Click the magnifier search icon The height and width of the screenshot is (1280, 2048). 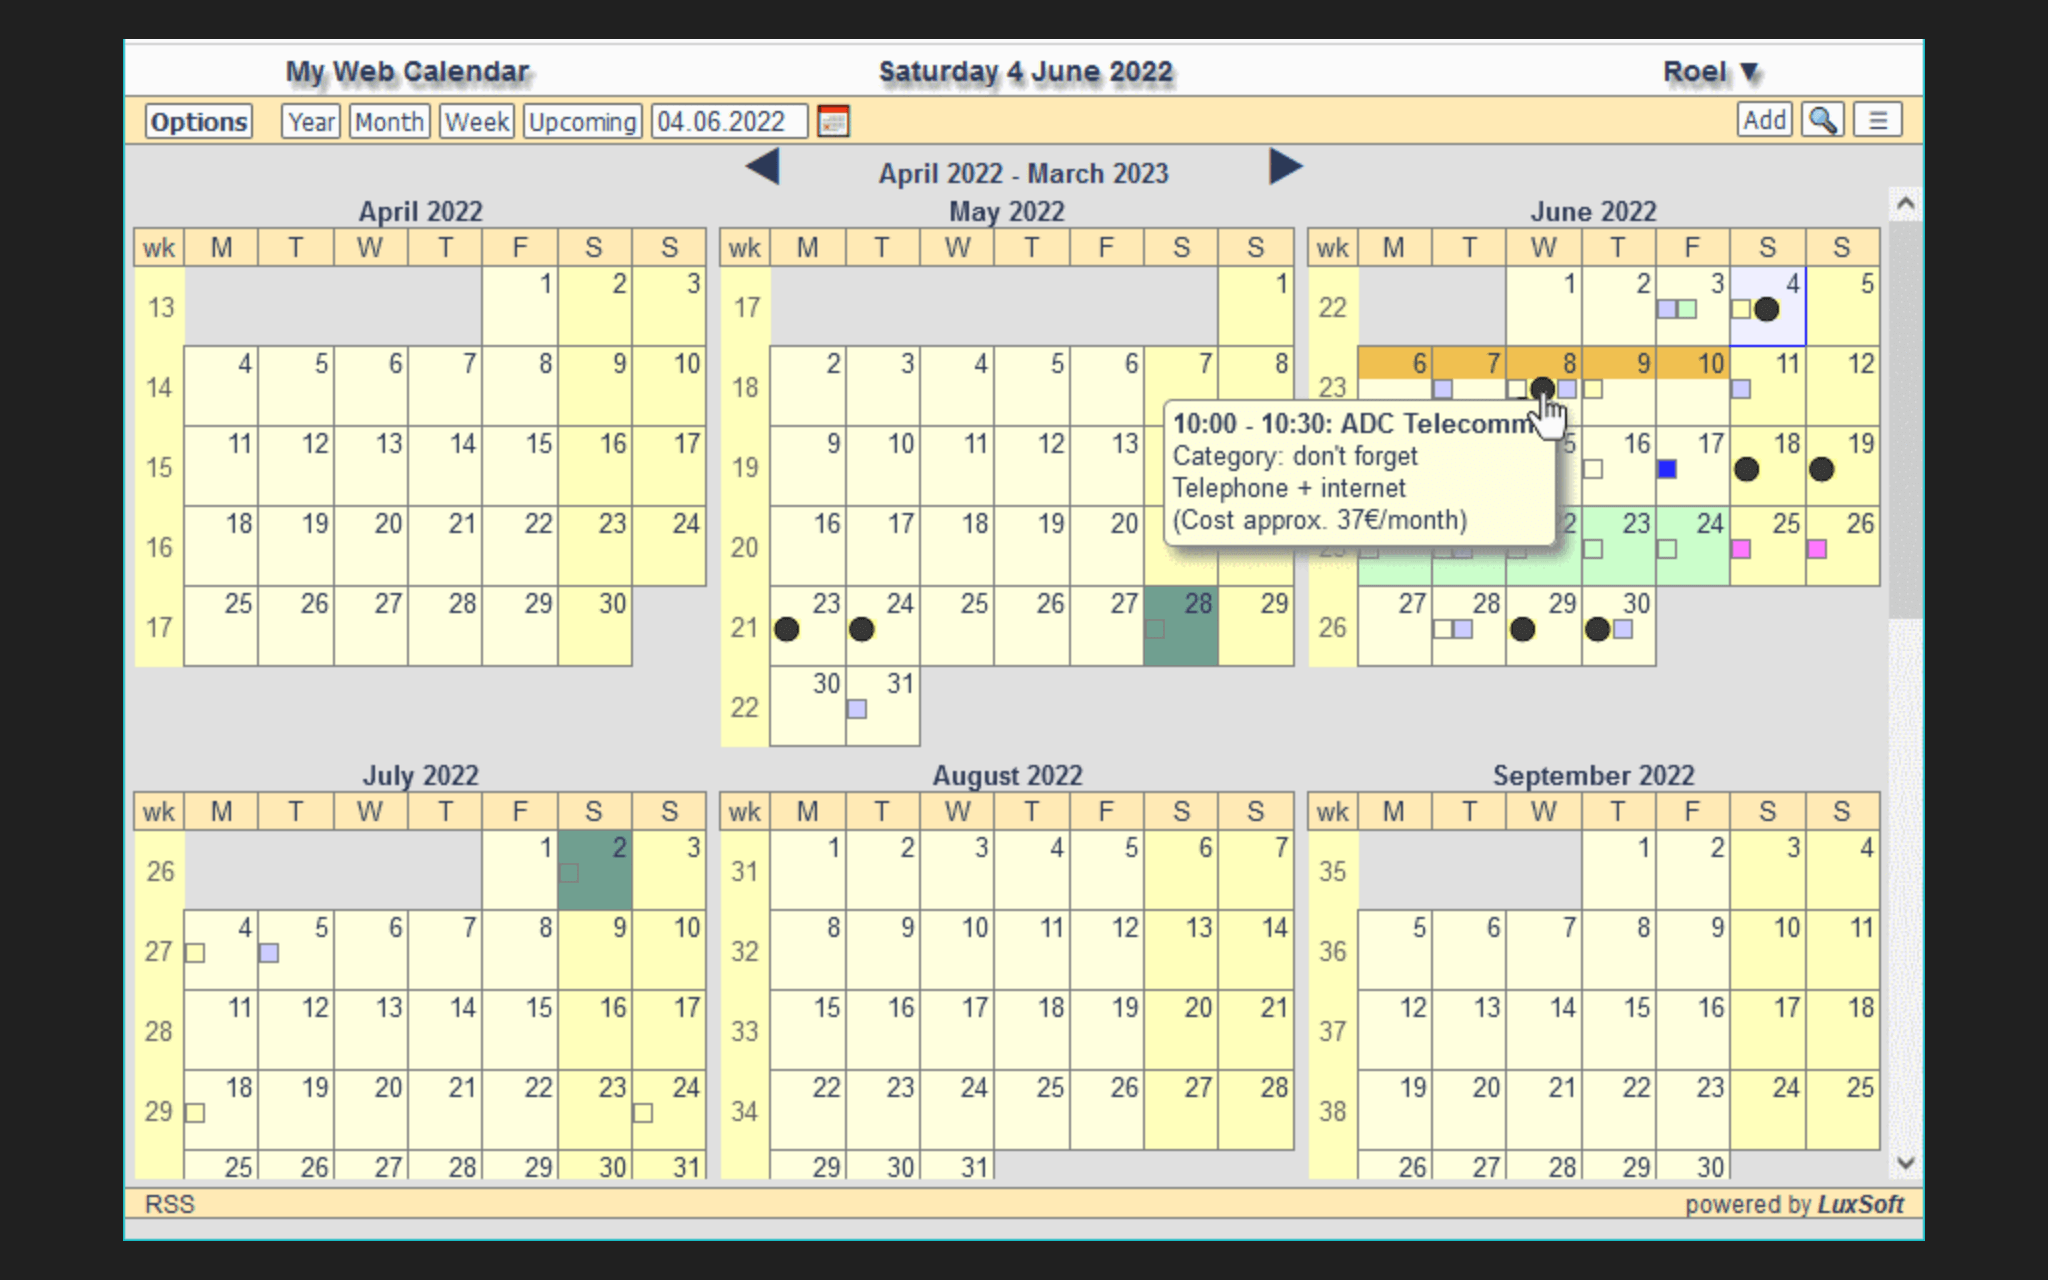1822,121
